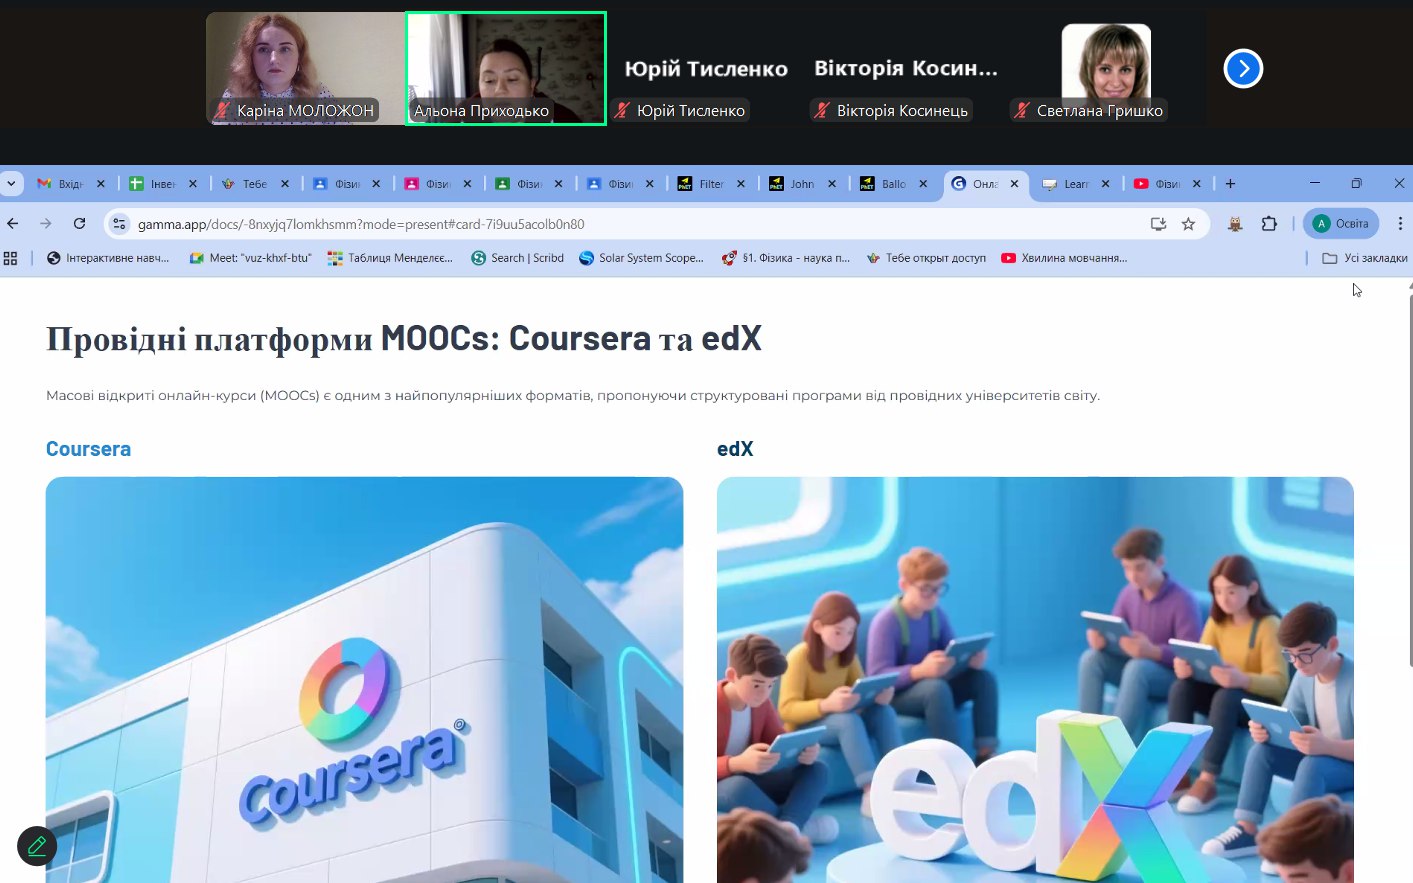This screenshot has width=1413, height=883.
Task: Click the install app icon in address bar
Action: tap(1158, 224)
